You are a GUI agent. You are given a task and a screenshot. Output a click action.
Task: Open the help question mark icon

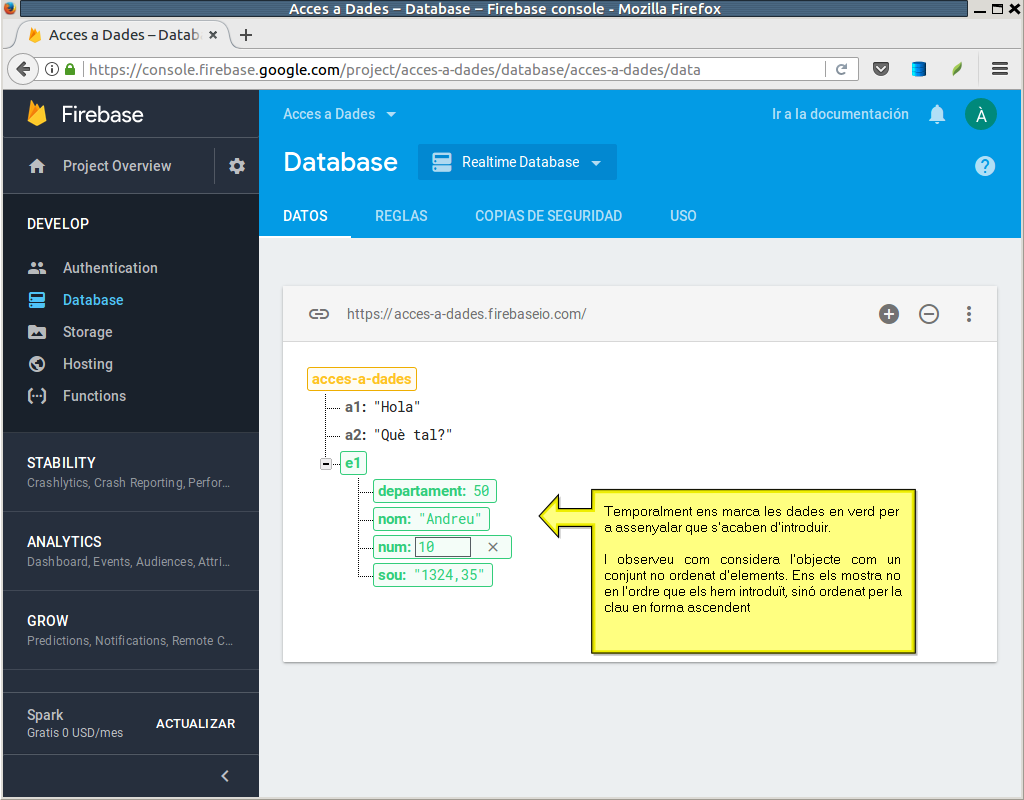pyautogui.click(x=985, y=166)
